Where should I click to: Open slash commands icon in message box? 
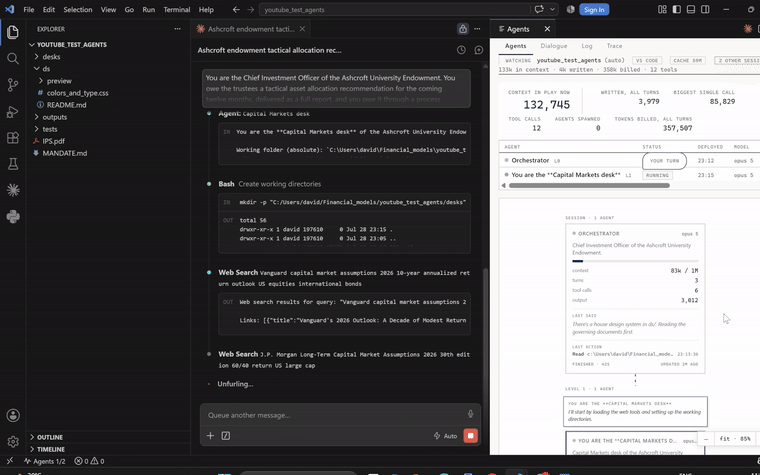coord(226,436)
